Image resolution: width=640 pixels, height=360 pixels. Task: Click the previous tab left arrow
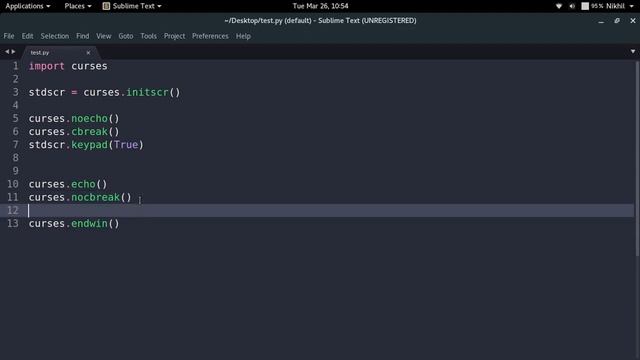pos(7,52)
